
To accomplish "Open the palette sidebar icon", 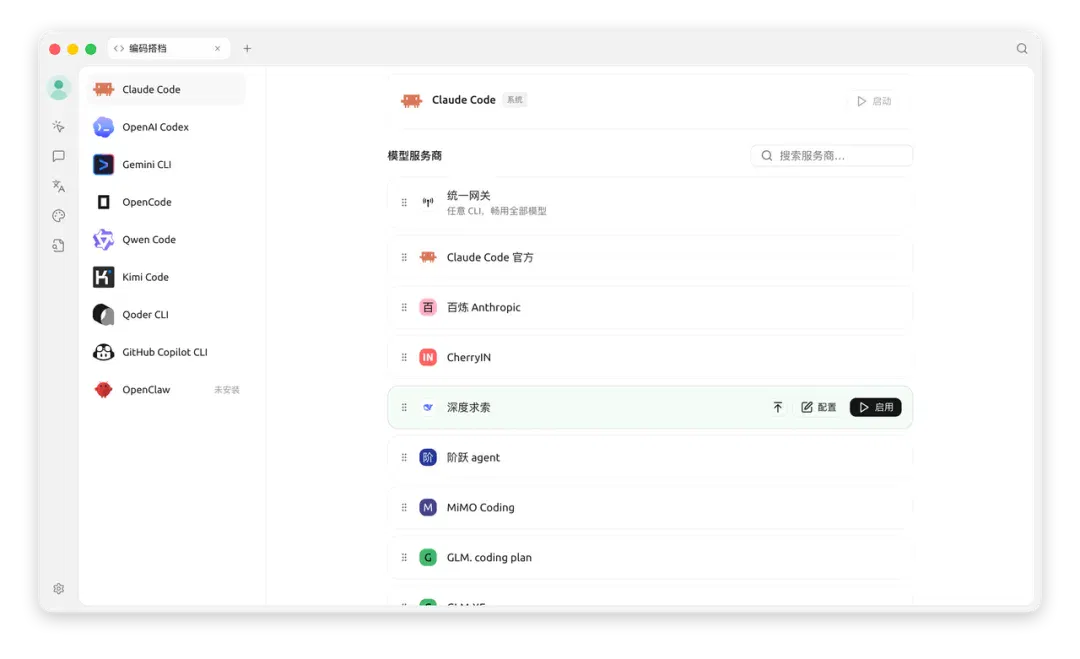I will (59, 216).
